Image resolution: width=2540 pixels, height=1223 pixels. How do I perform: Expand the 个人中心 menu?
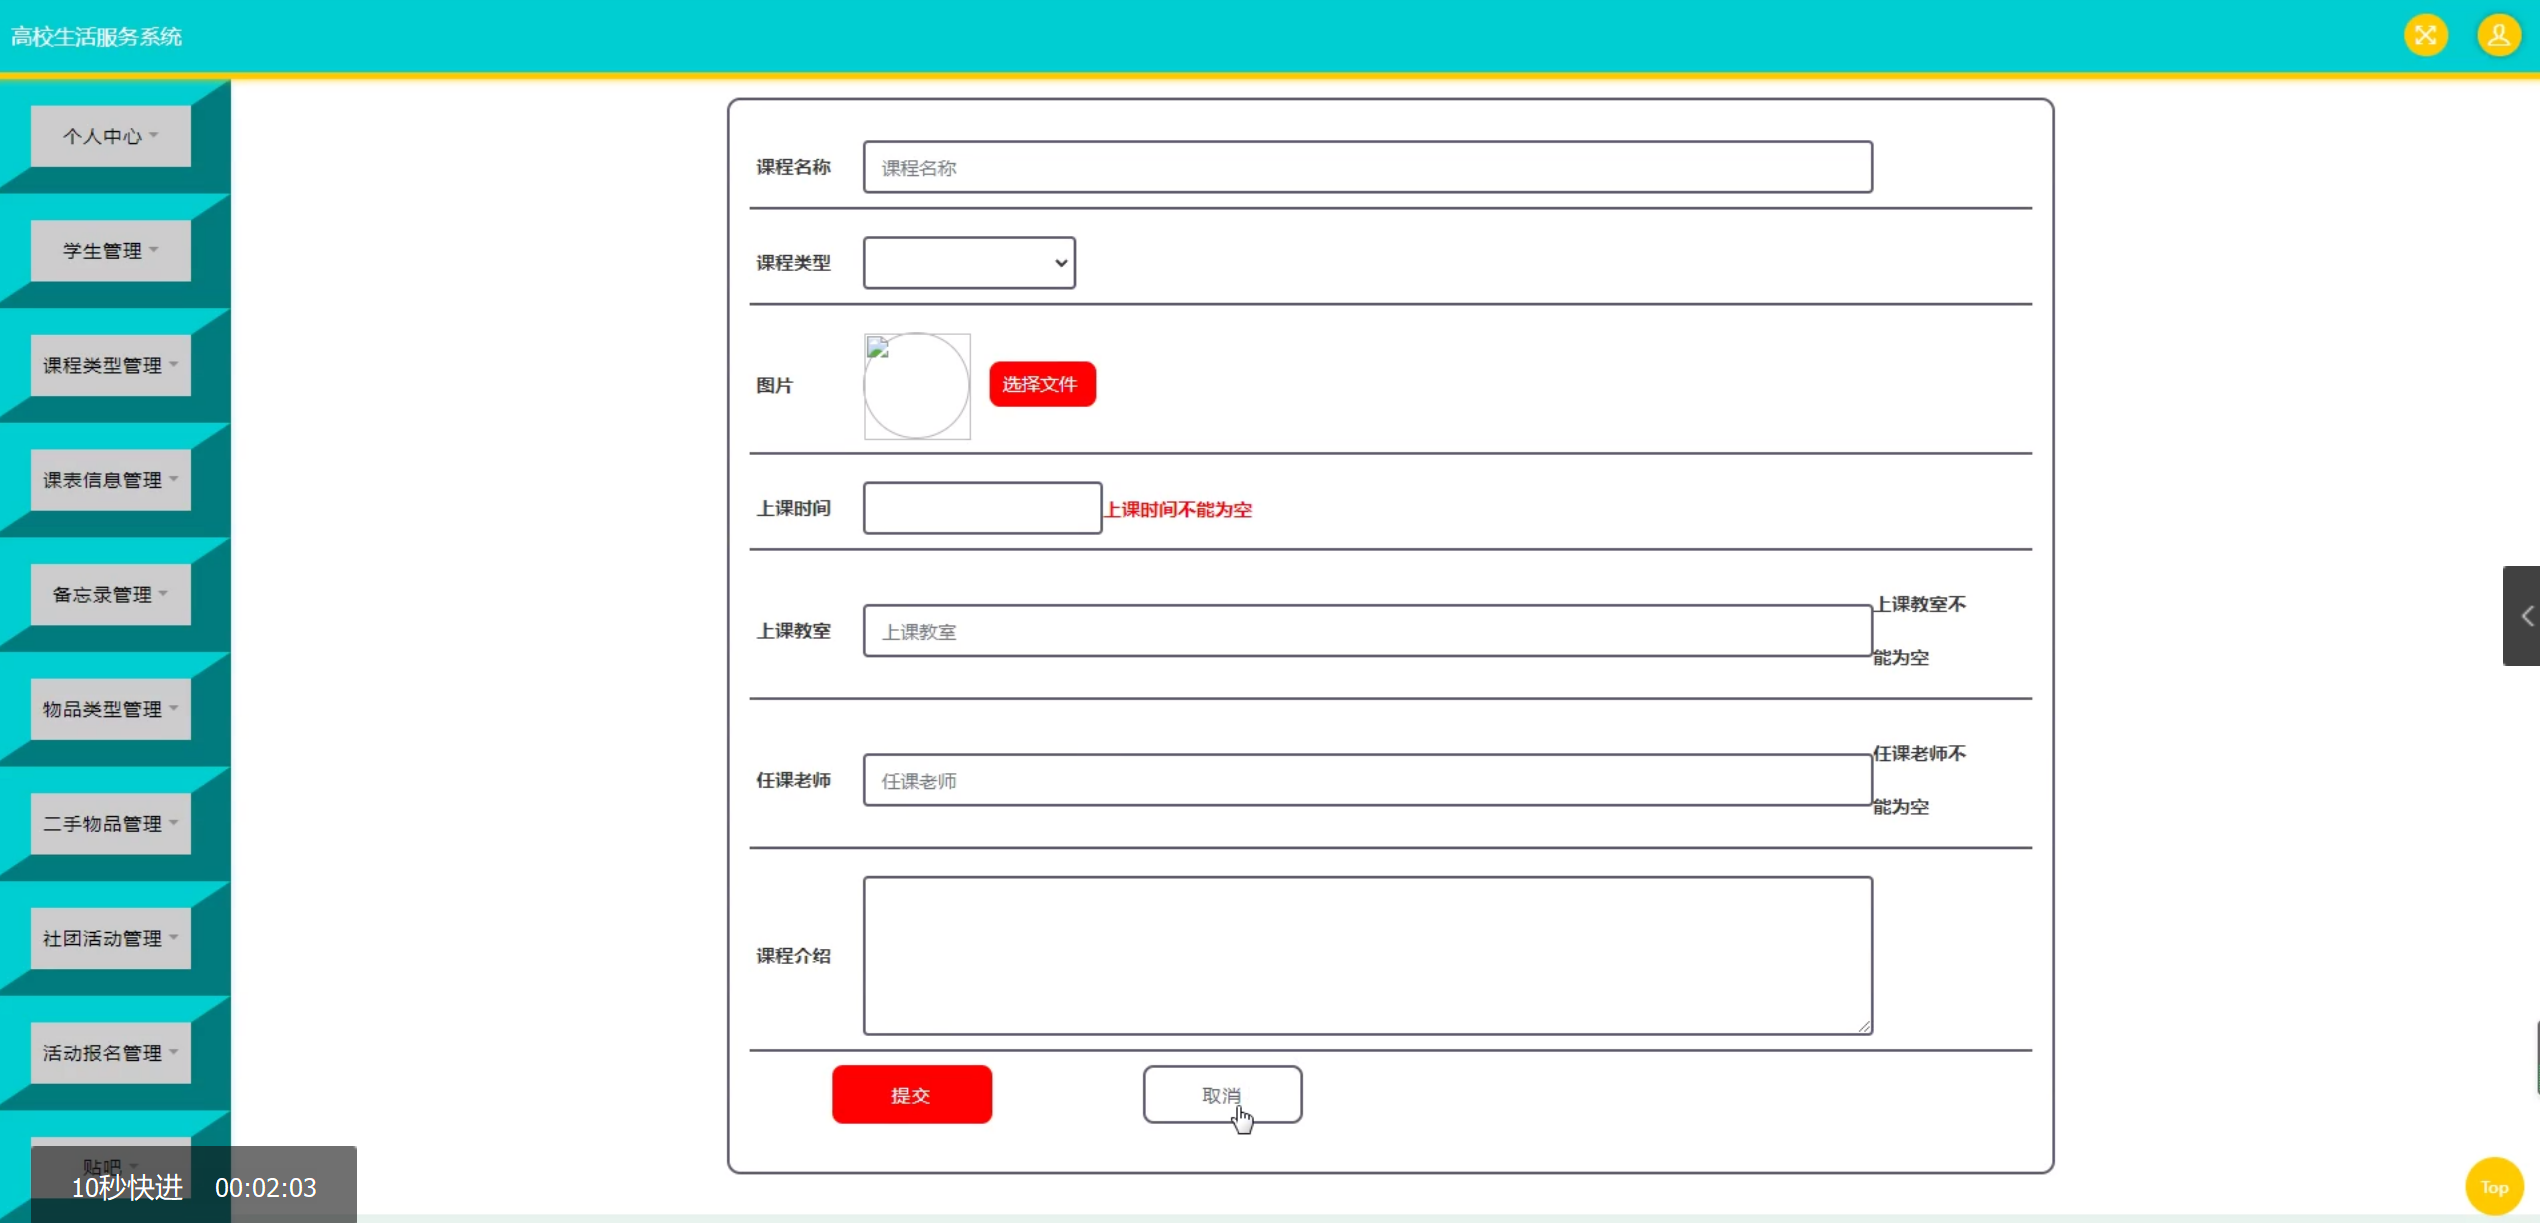click(x=110, y=136)
